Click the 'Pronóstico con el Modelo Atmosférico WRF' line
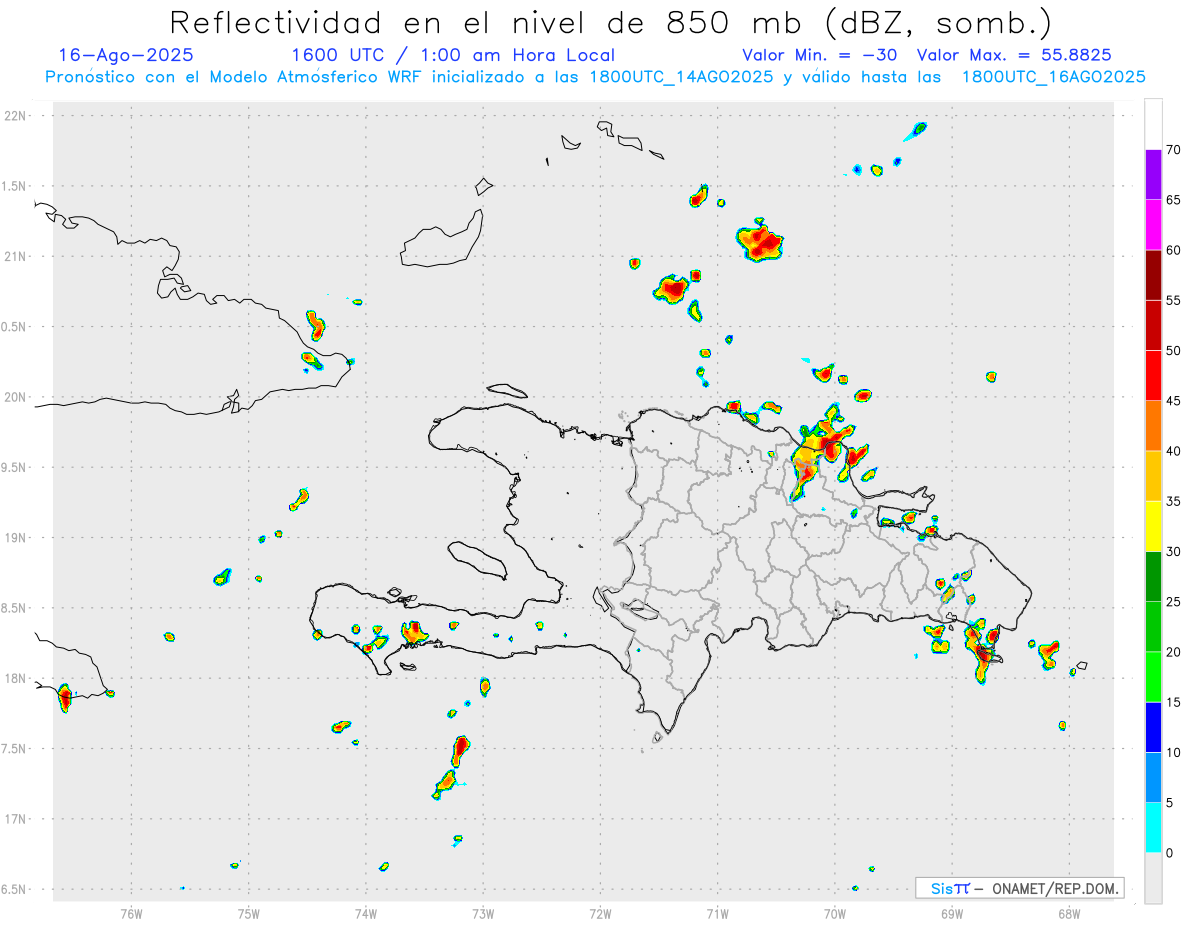1200x927 pixels. coord(595,77)
